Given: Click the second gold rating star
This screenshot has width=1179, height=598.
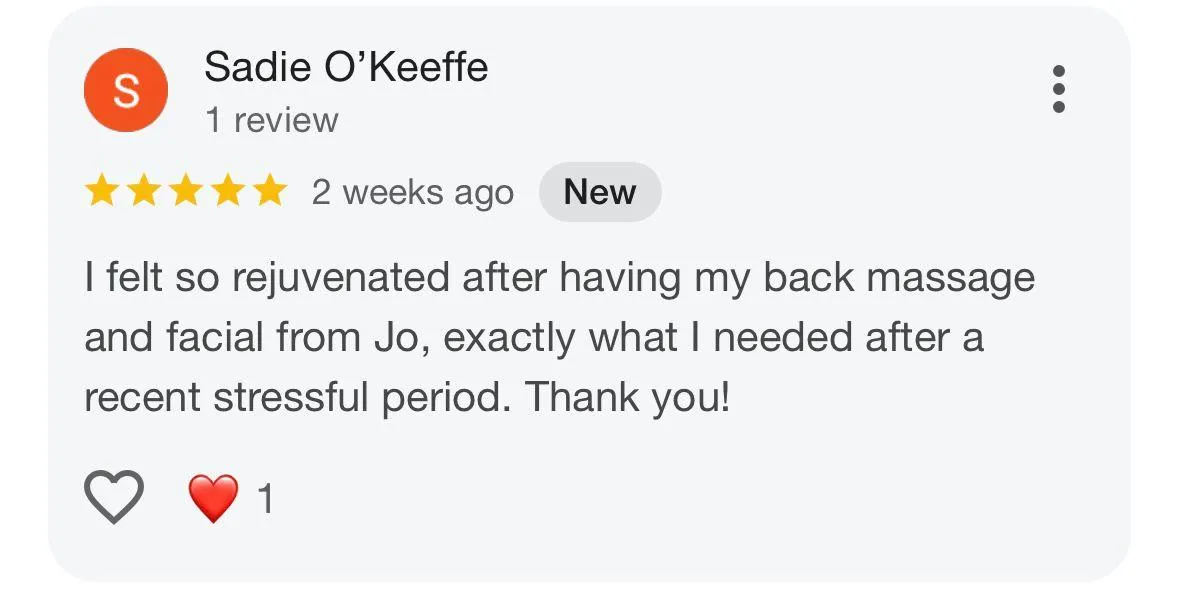Looking at the screenshot, I should (x=143, y=191).
